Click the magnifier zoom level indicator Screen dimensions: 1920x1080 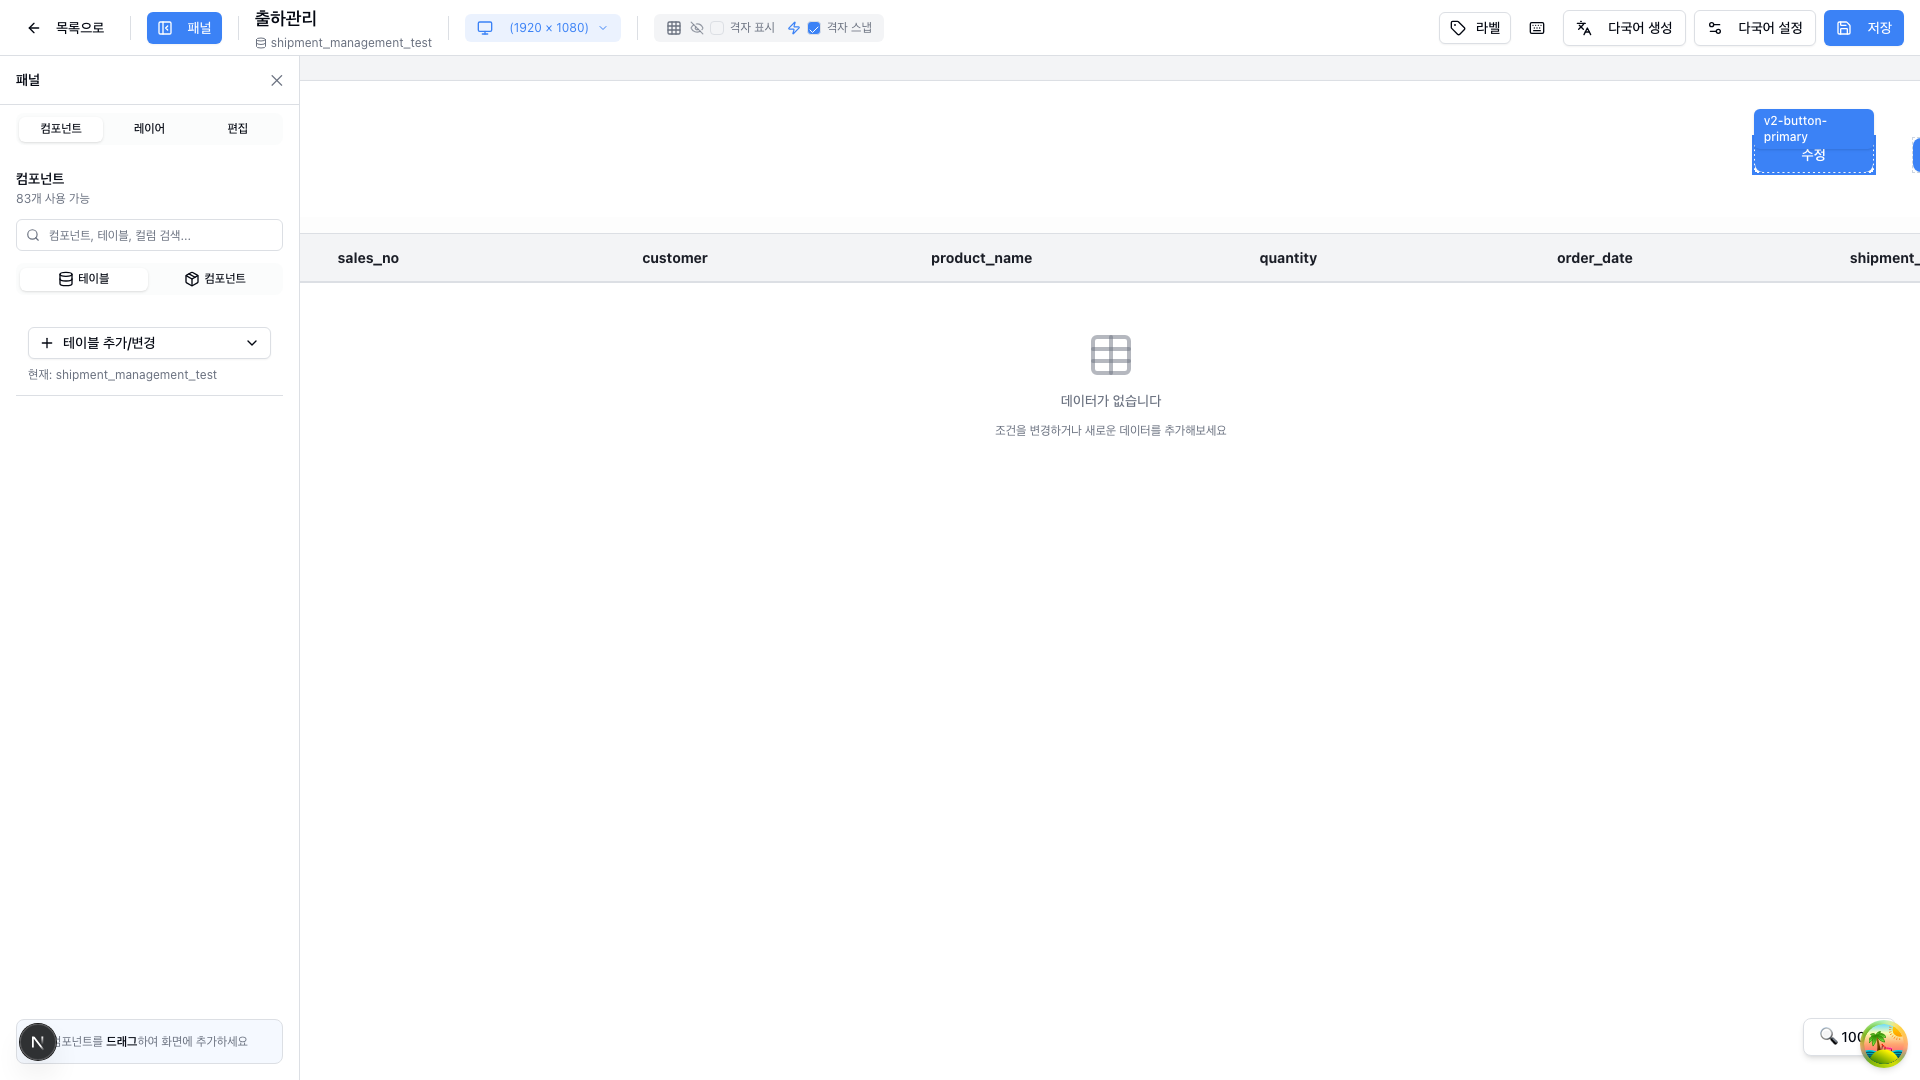point(1838,1037)
